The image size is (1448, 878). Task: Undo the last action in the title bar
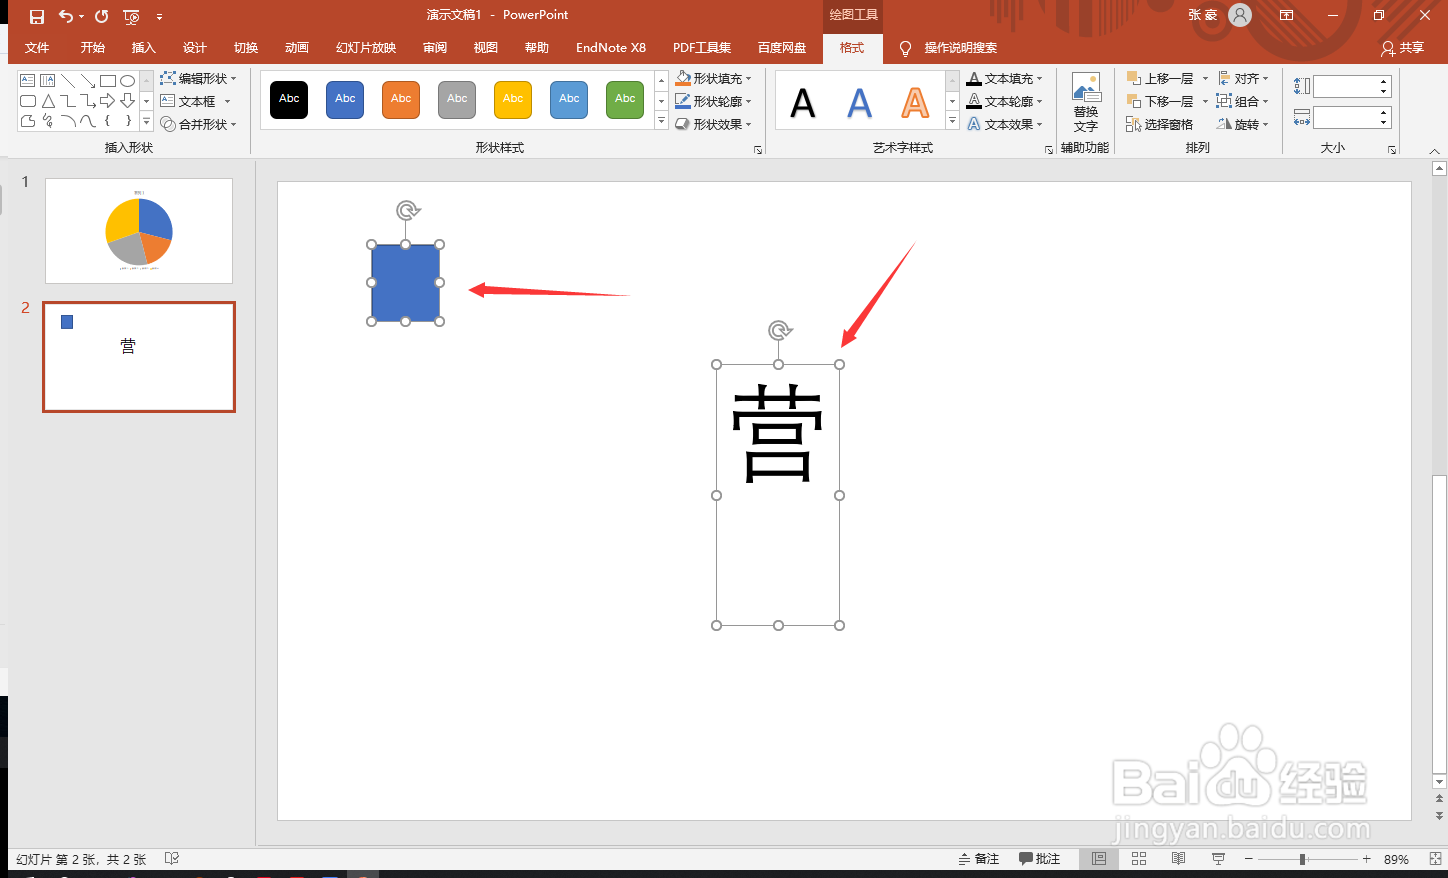(x=66, y=16)
